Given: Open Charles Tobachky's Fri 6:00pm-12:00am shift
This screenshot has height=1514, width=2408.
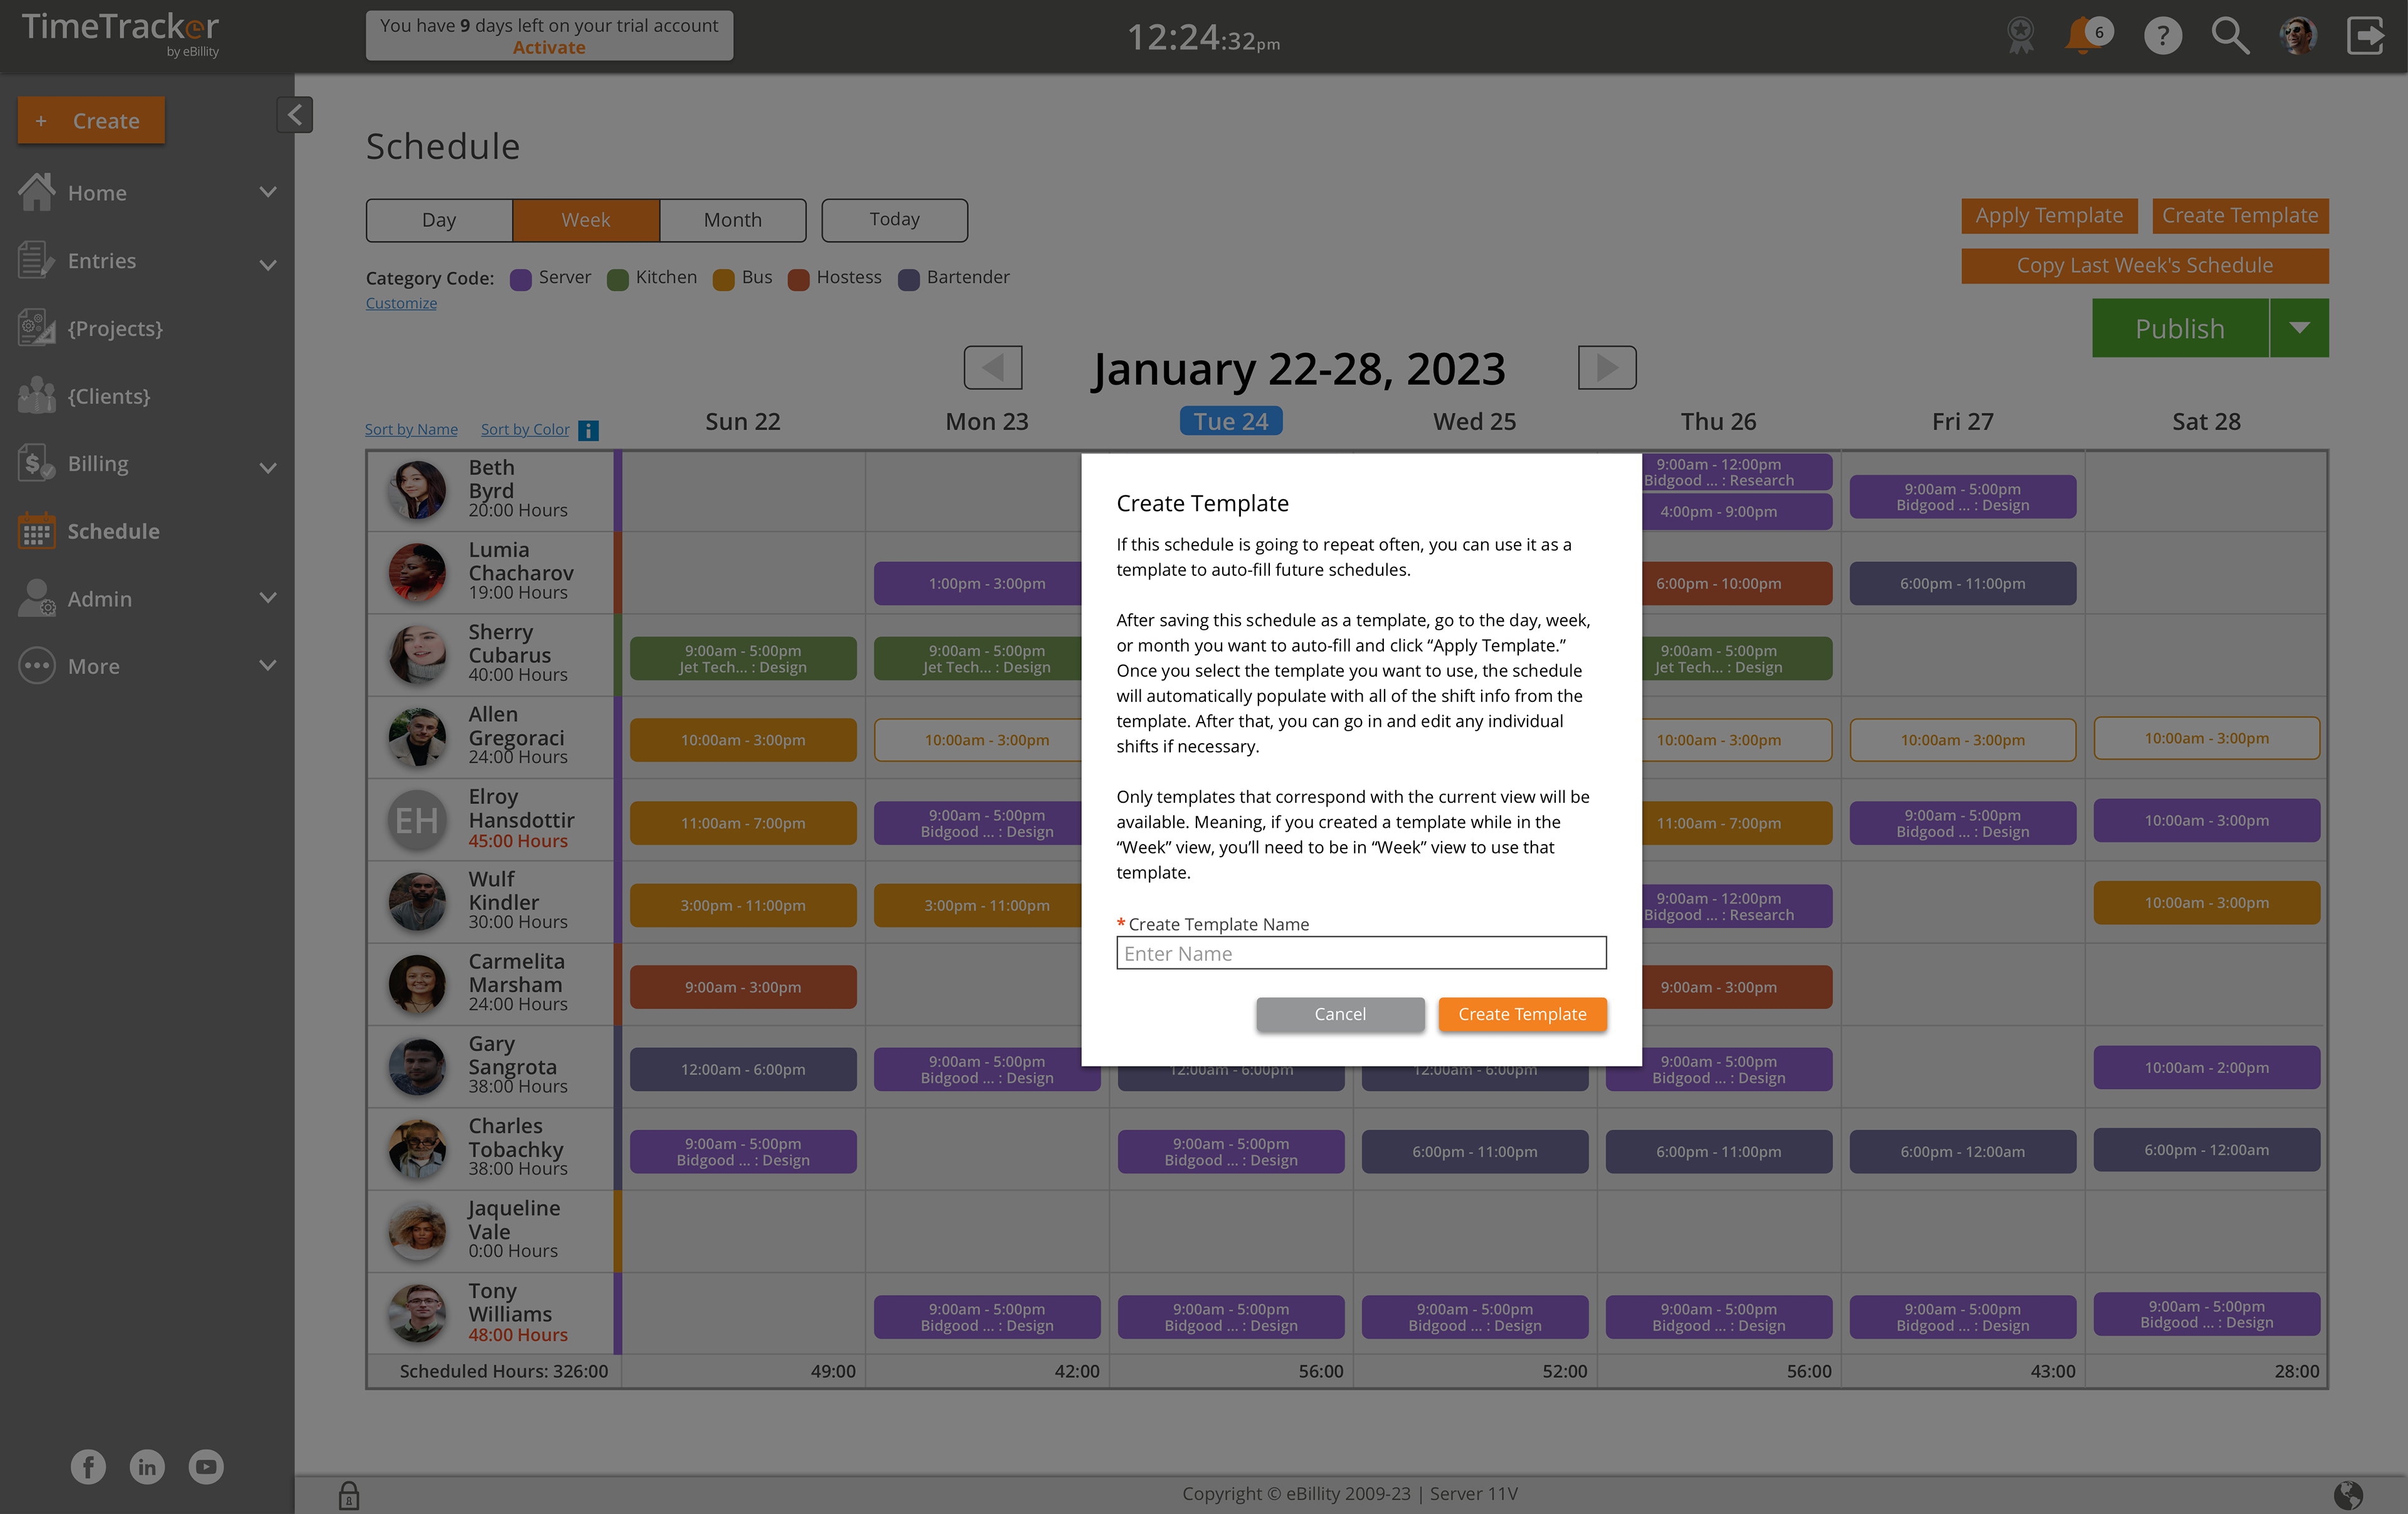Looking at the screenshot, I should pyautogui.click(x=1962, y=1151).
